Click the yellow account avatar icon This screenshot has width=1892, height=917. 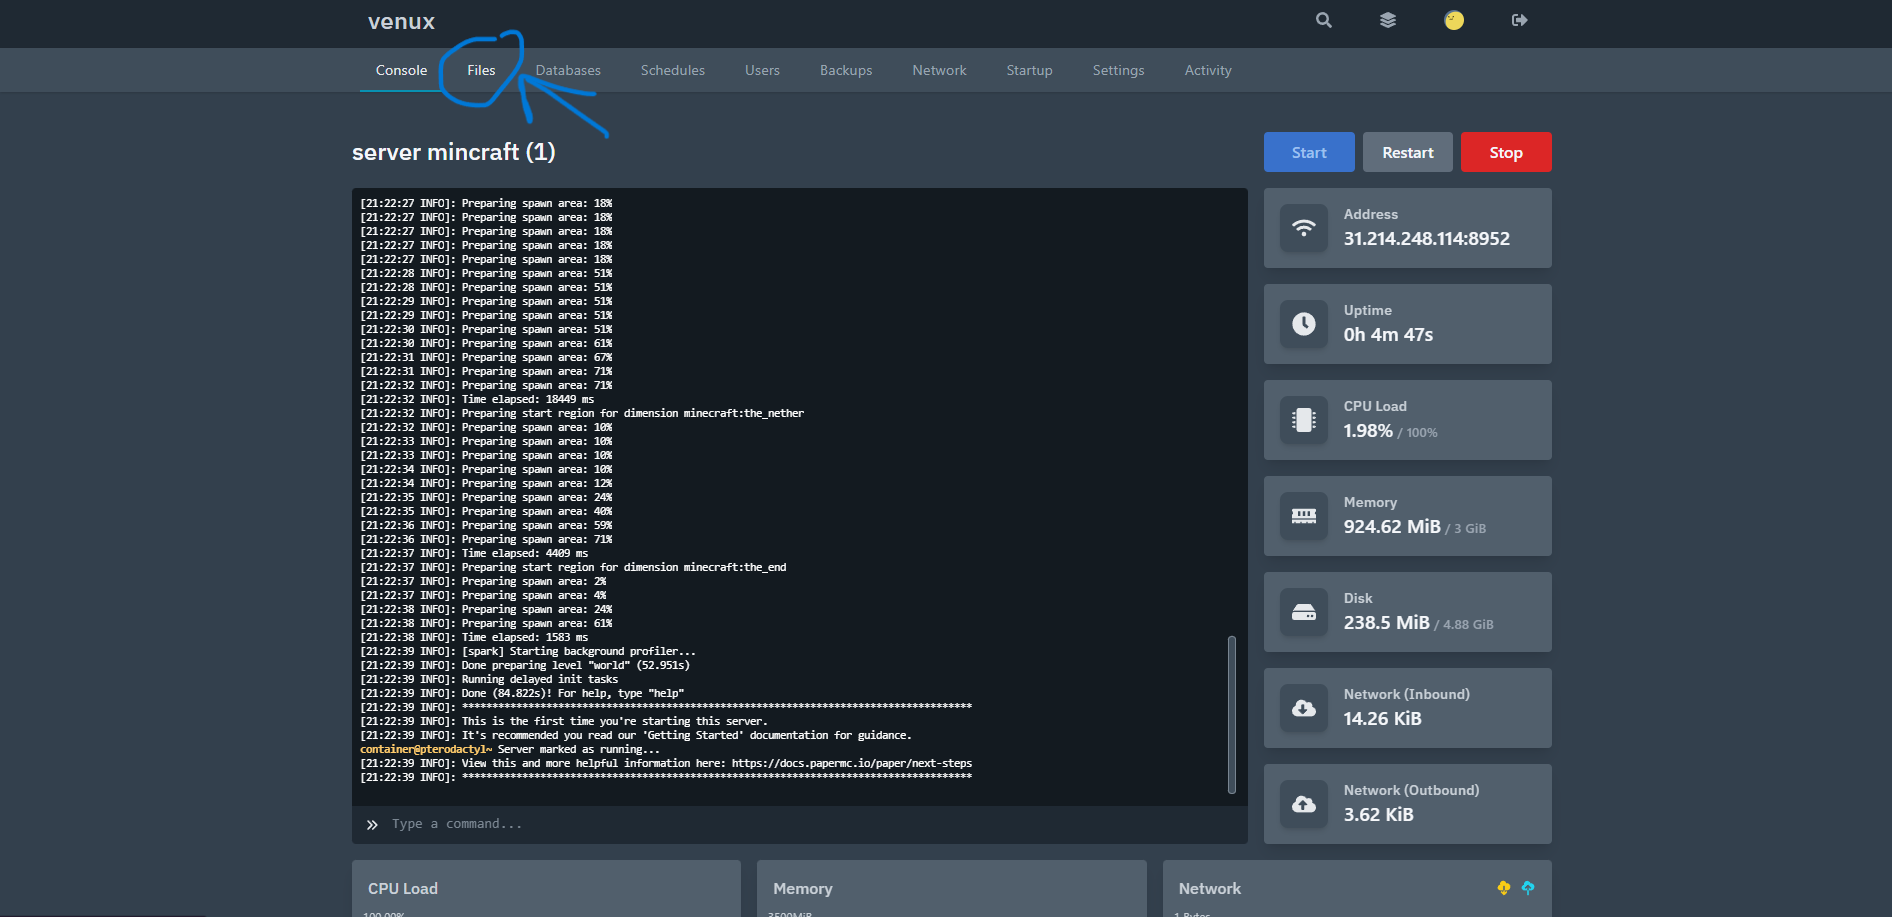[x=1453, y=20]
